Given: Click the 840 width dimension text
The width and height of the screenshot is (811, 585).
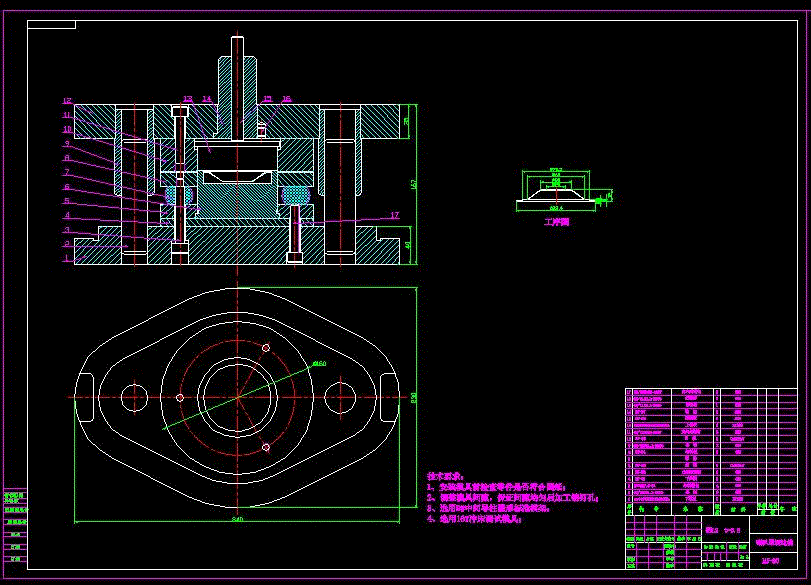Looking at the screenshot, I should pyautogui.click(x=237, y=519).
